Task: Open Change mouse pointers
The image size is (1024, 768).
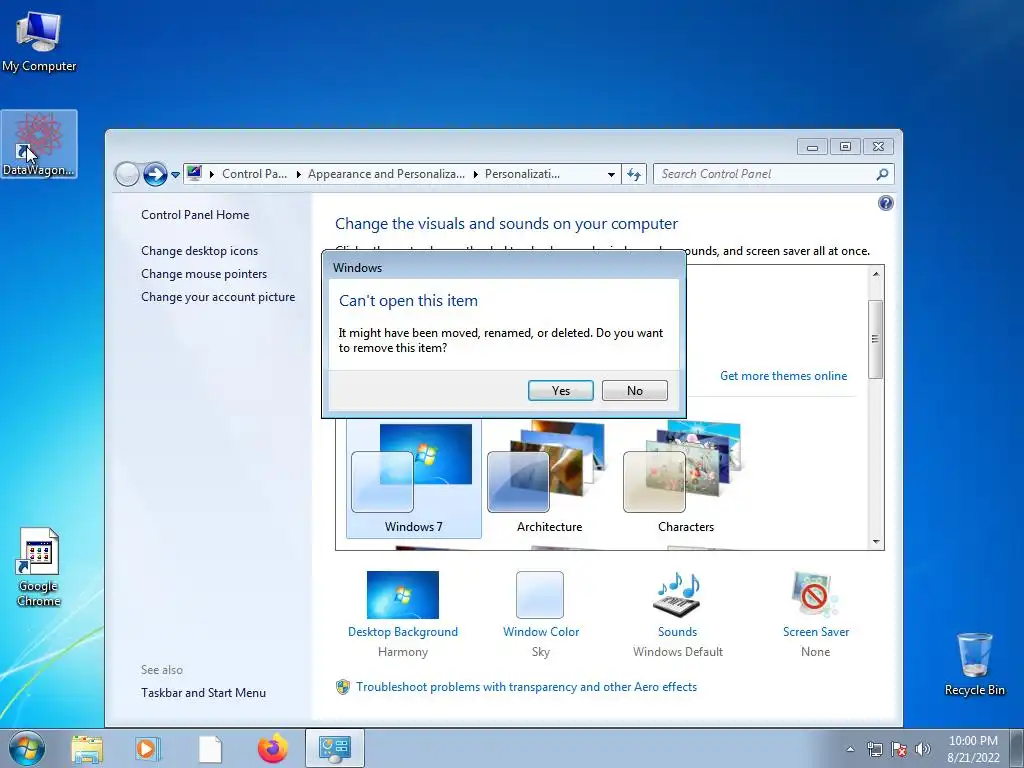Action: click(x=204, y=274)
